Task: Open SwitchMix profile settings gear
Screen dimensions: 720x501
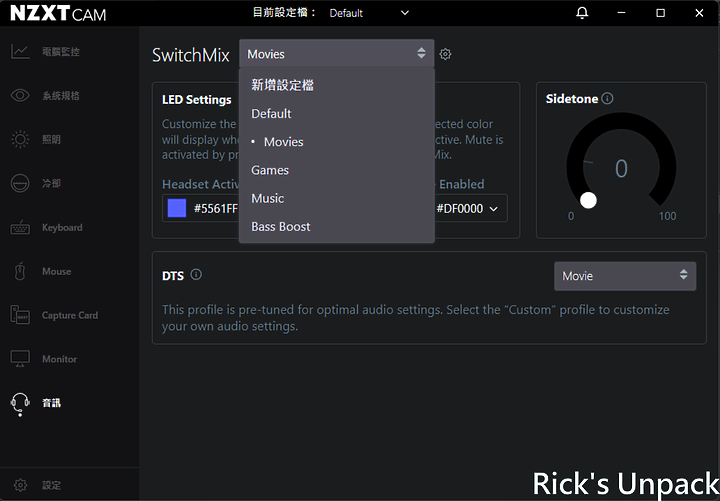Action: [445, 54]
